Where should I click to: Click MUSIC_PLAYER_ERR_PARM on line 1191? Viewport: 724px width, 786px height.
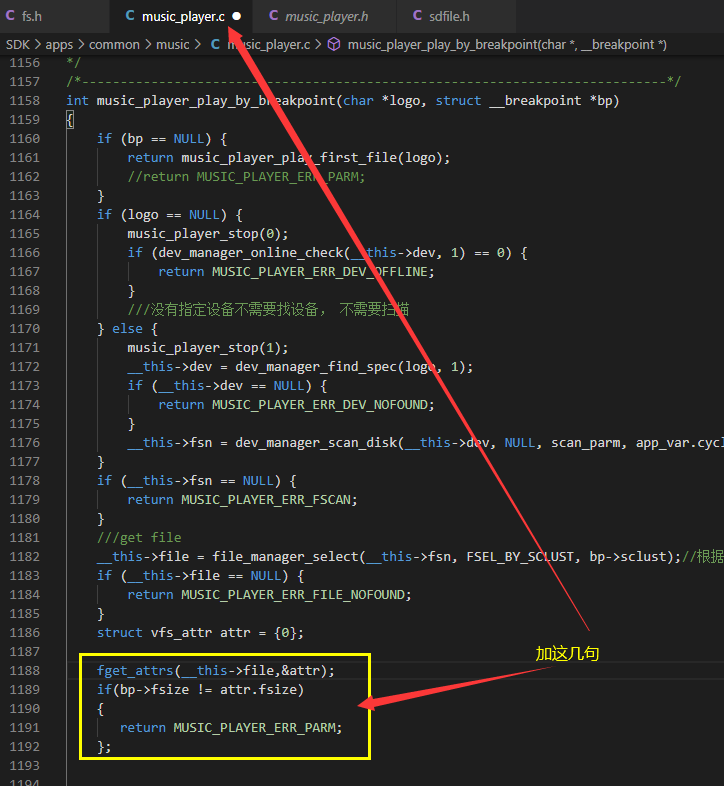[x=254, y=728]
